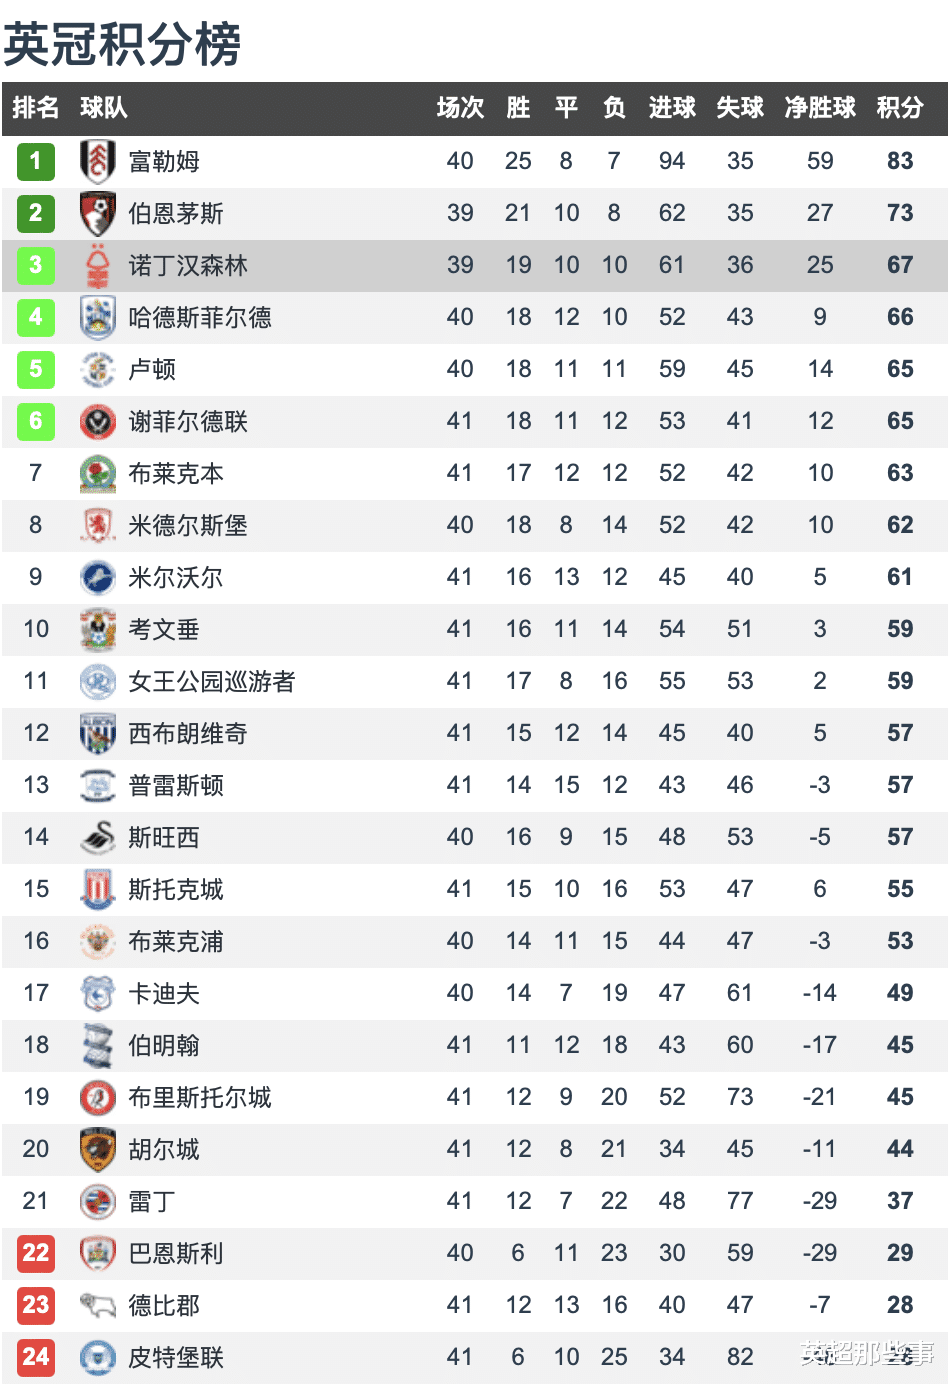Click the Huddersfield Town crest icon

[x=97, y=317]
